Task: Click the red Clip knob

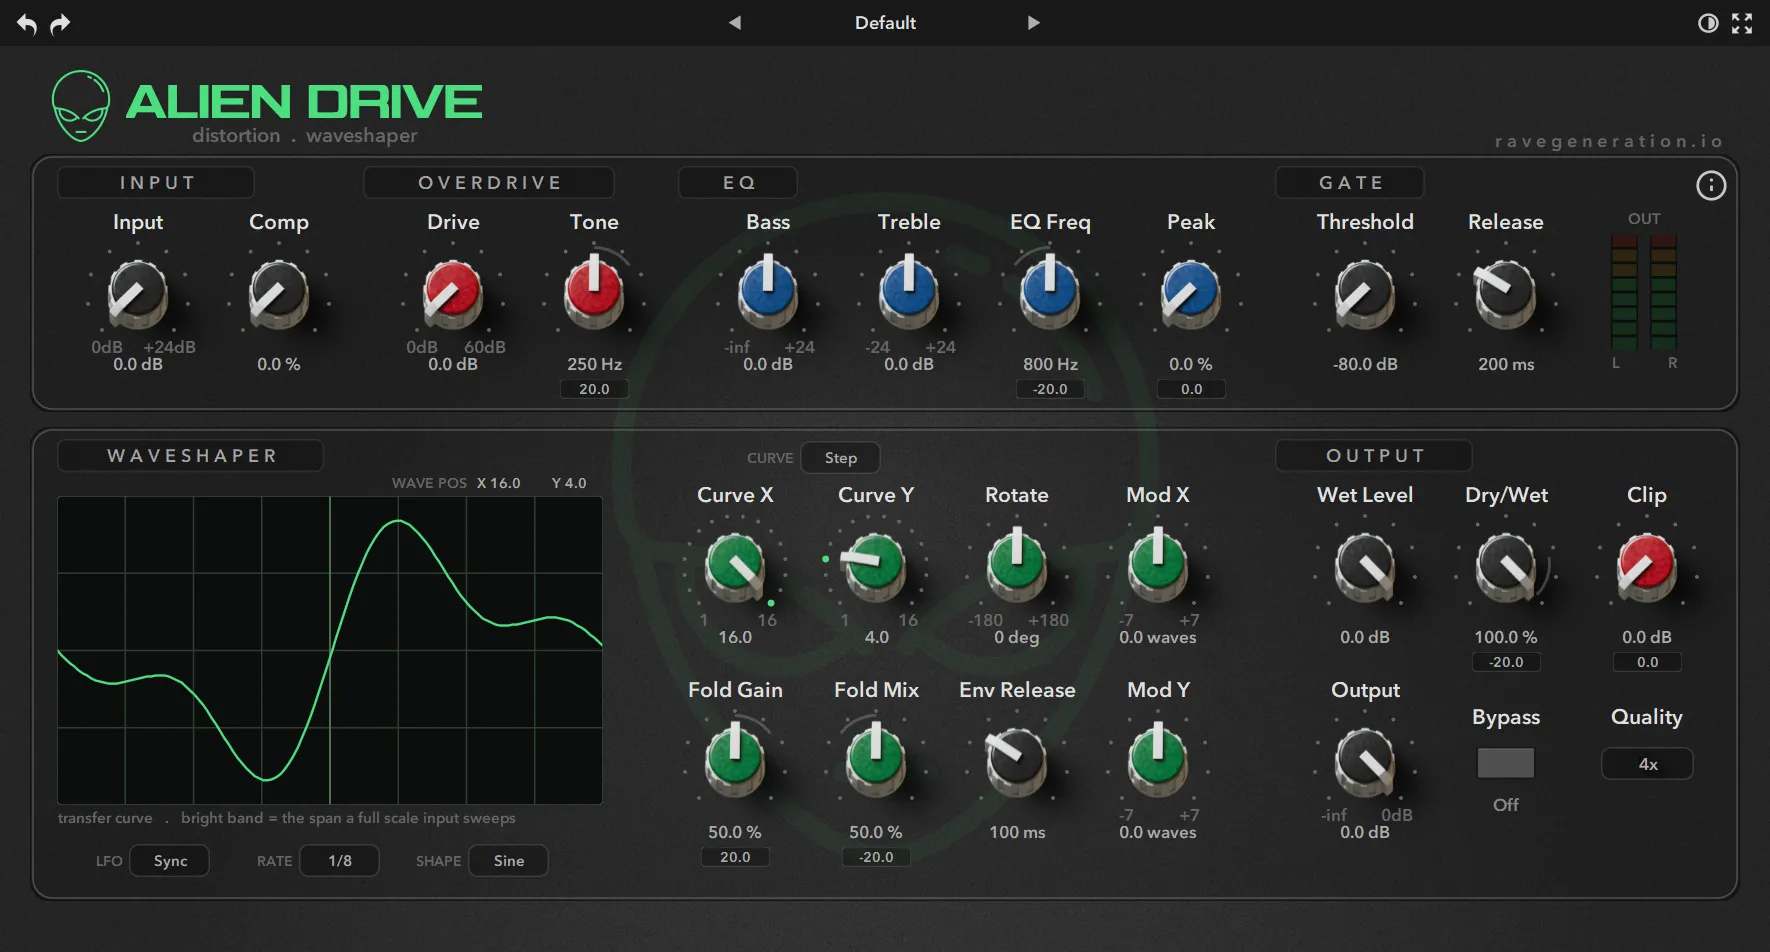Action: [x=1647, y=566]
